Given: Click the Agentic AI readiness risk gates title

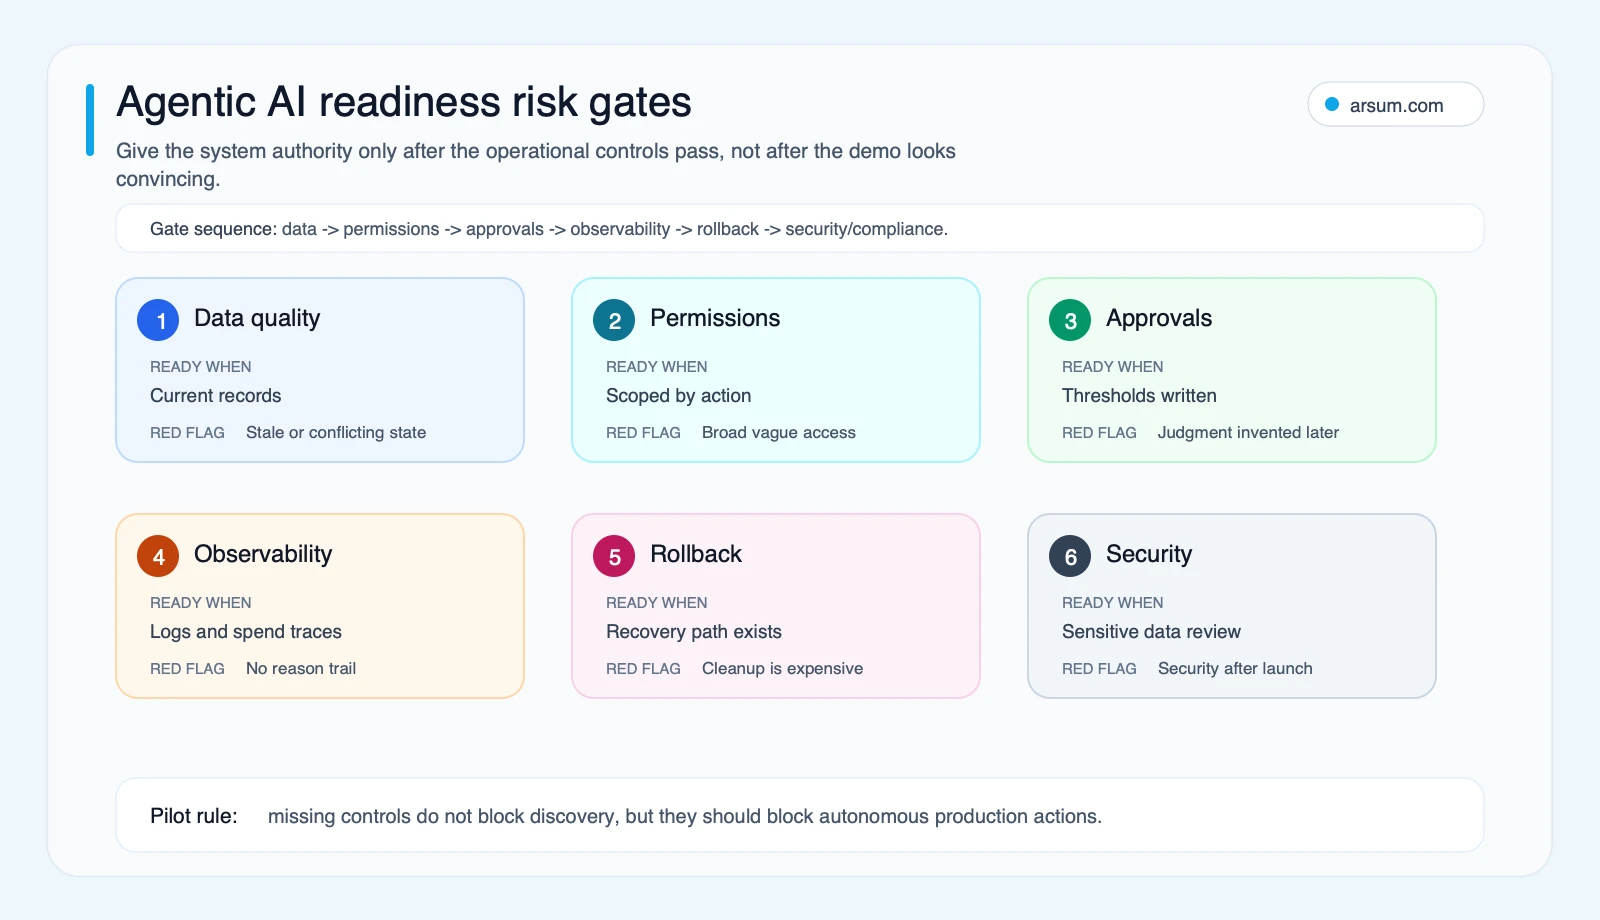Looking at the screenshot, I should 404,102.
